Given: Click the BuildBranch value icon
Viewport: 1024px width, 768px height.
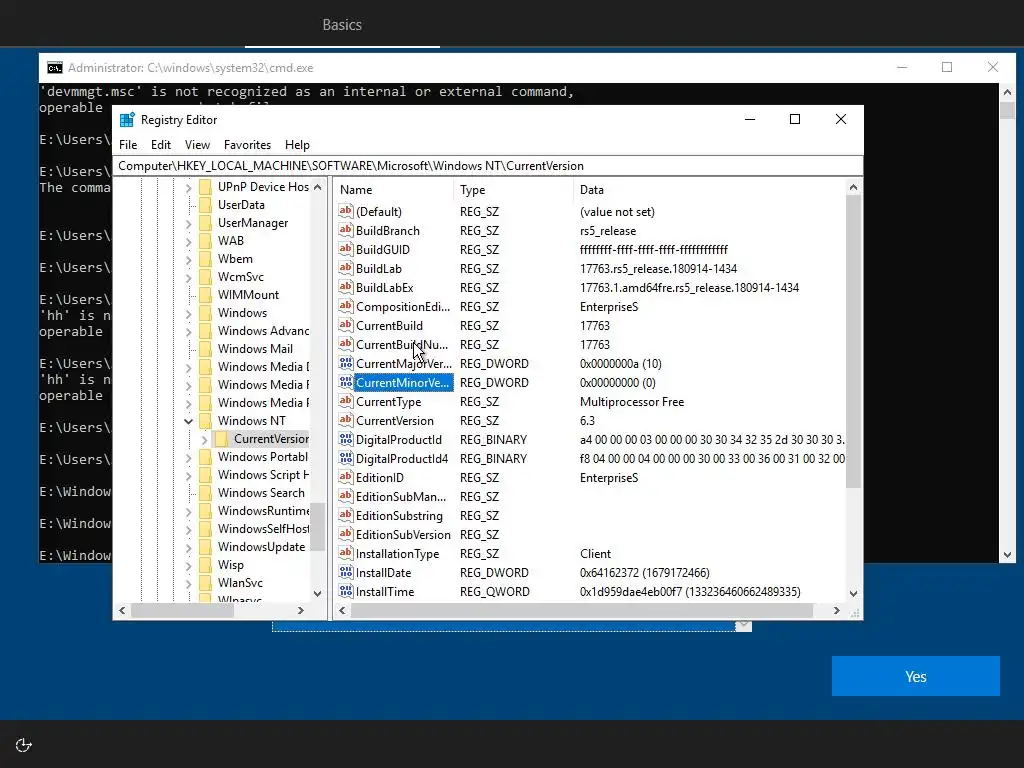Looking at the screenshot, I should [x=345, y=230].
